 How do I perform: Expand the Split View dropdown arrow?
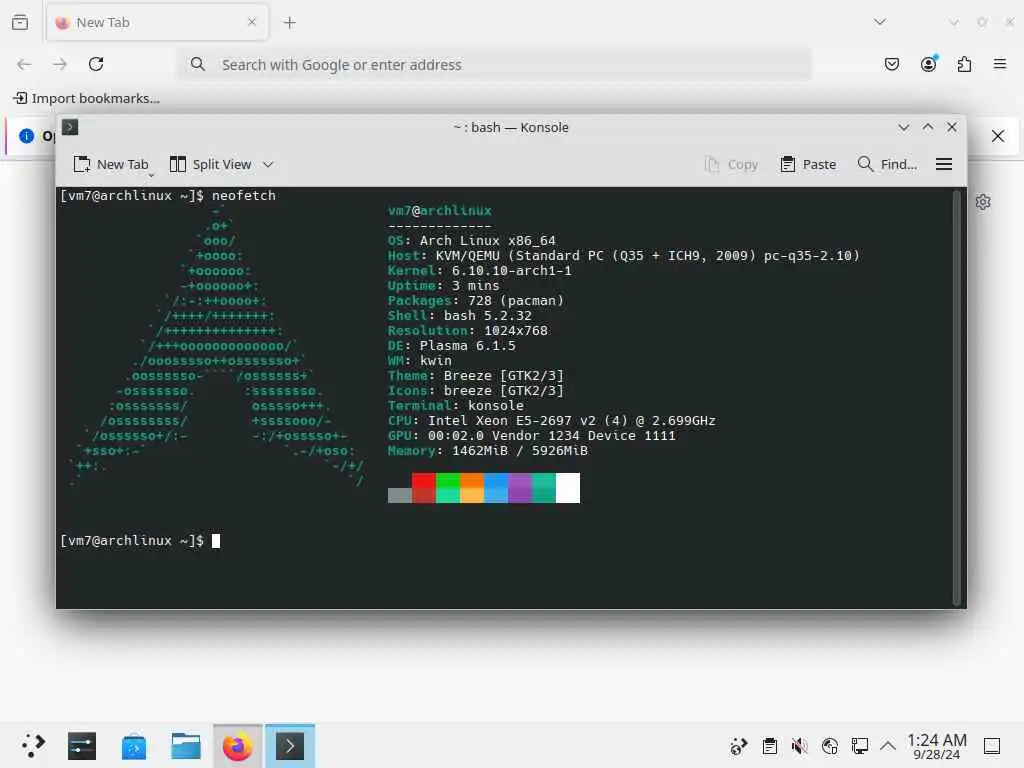tap(268, 165)
